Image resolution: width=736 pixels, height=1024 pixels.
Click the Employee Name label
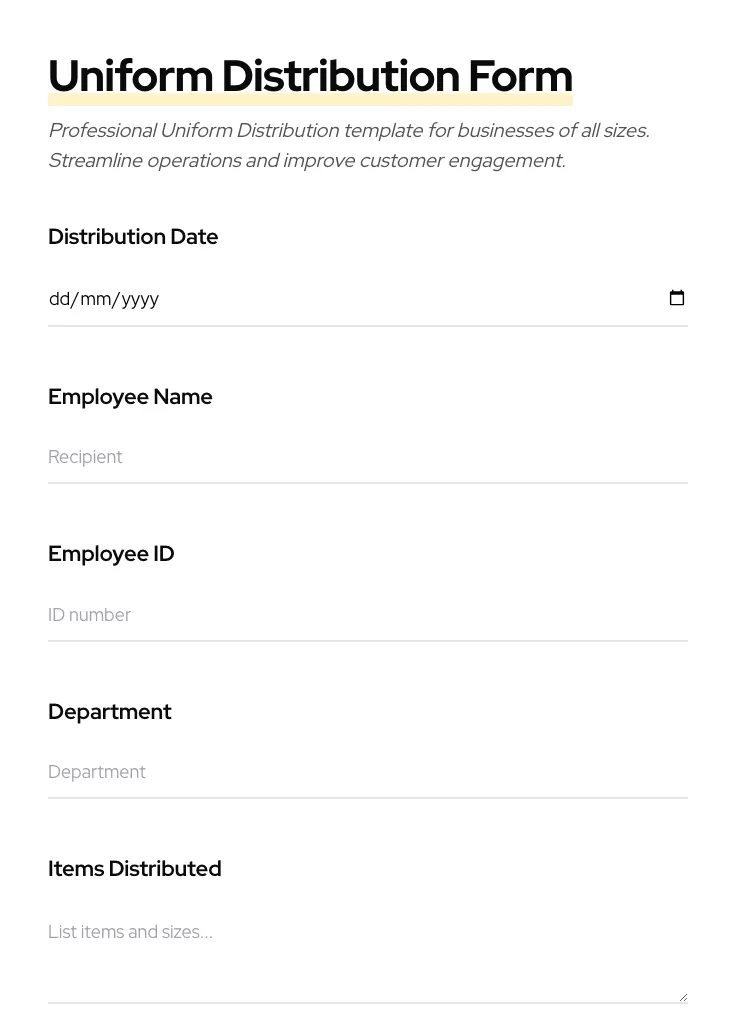point(130,397)
